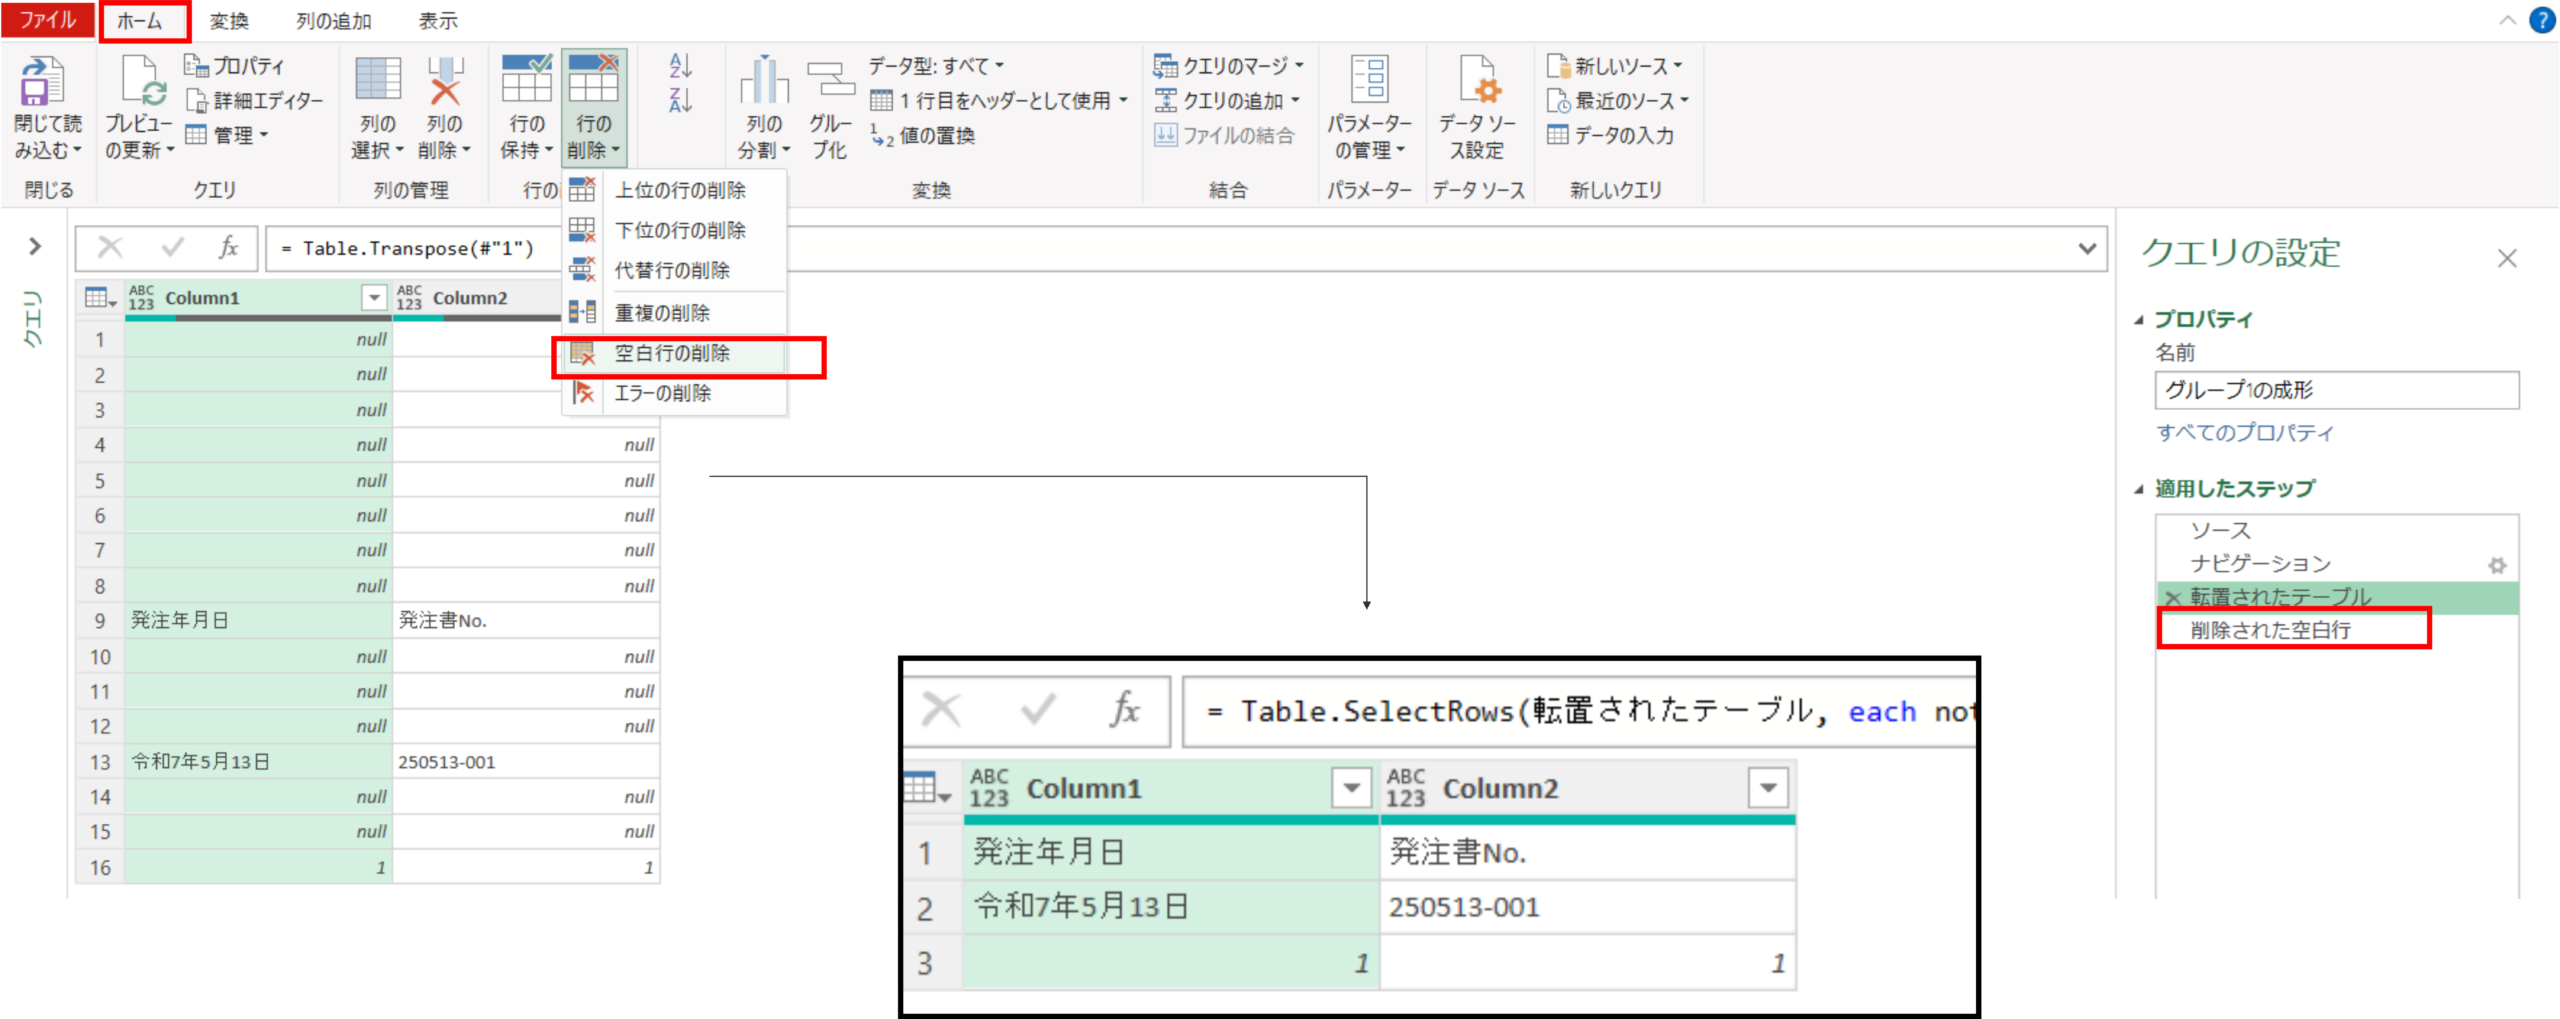Viewport: 2560px width, 1019px height.
Task: Collapse the Properties (プロパティ) section
Action: 2139,320
